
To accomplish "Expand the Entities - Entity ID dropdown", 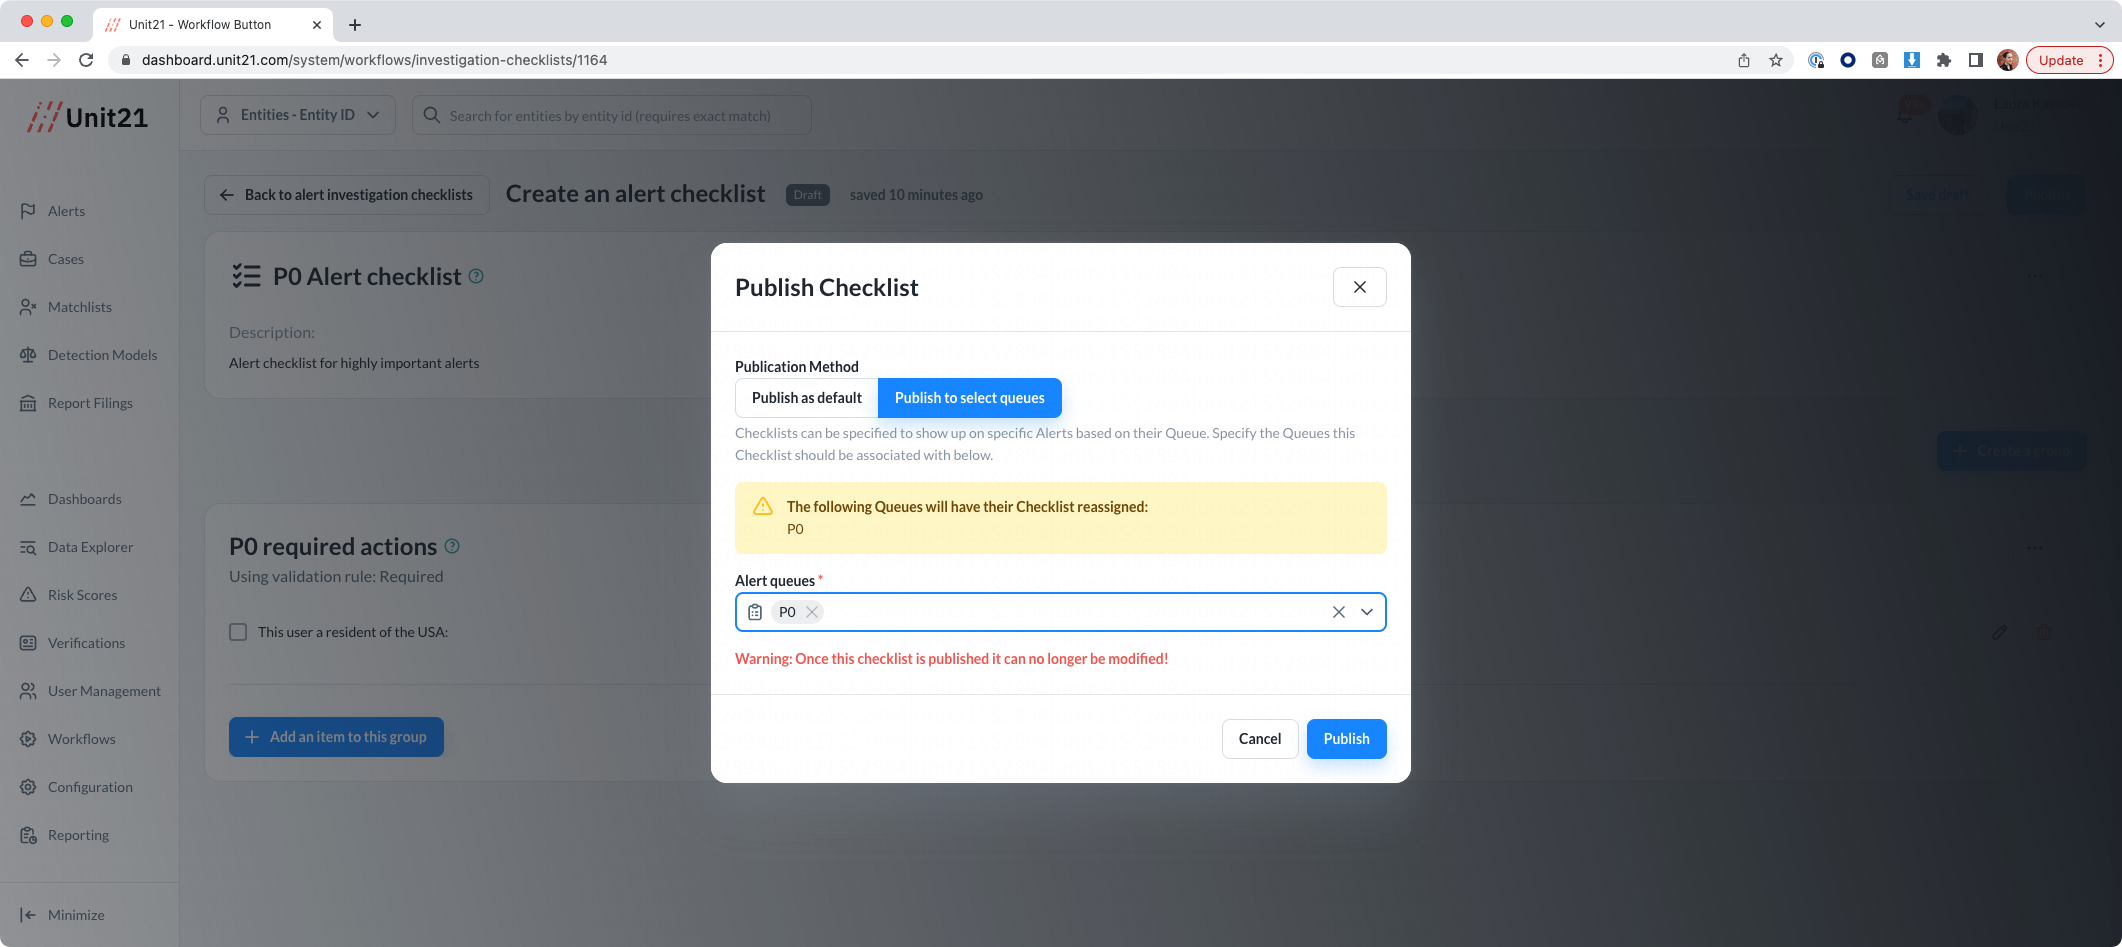I will click(x=298, y=115).
